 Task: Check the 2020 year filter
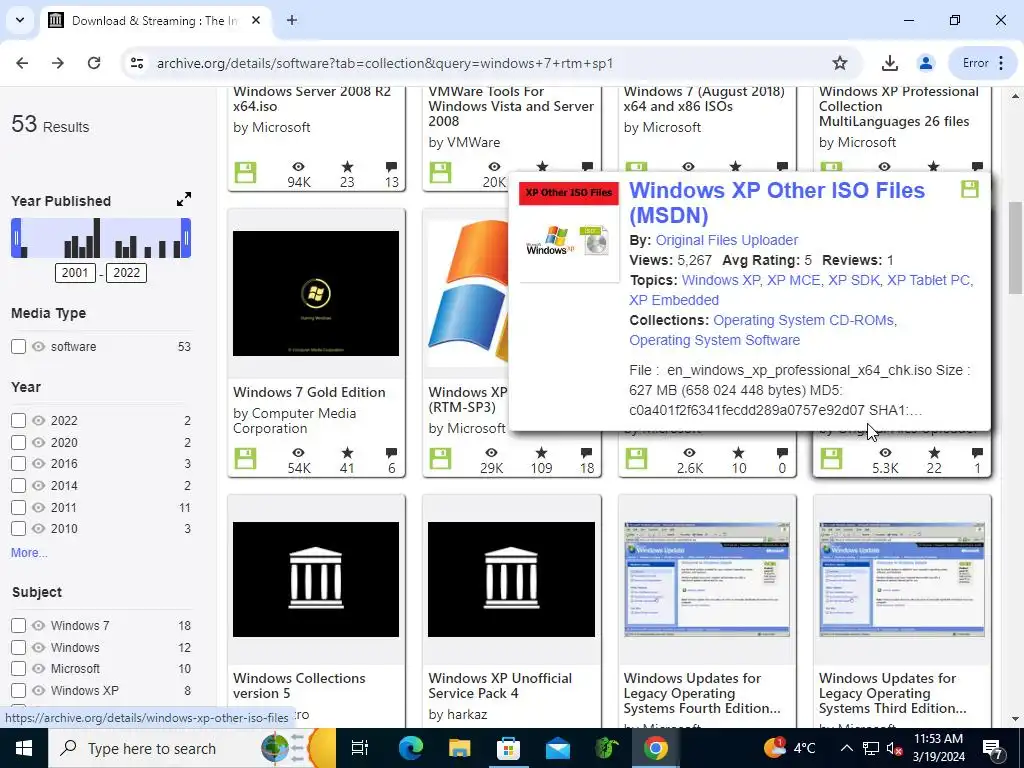coord(18,443)
